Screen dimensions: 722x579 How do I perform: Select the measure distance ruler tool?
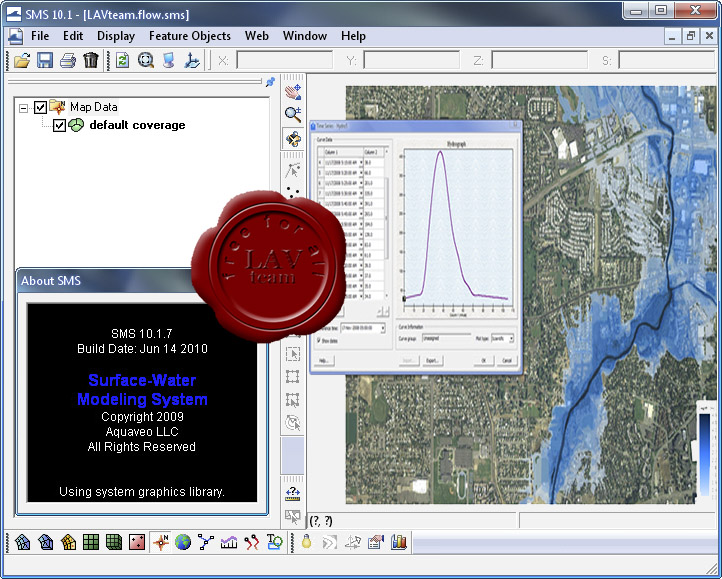(293, 494)
